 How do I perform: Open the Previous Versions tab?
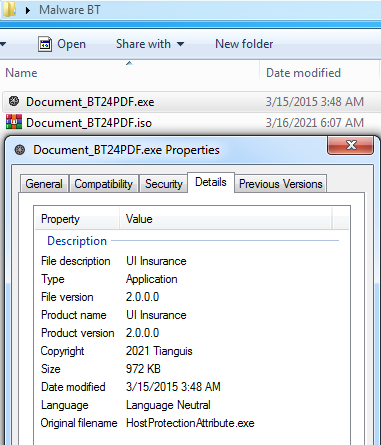pos(281,184)
